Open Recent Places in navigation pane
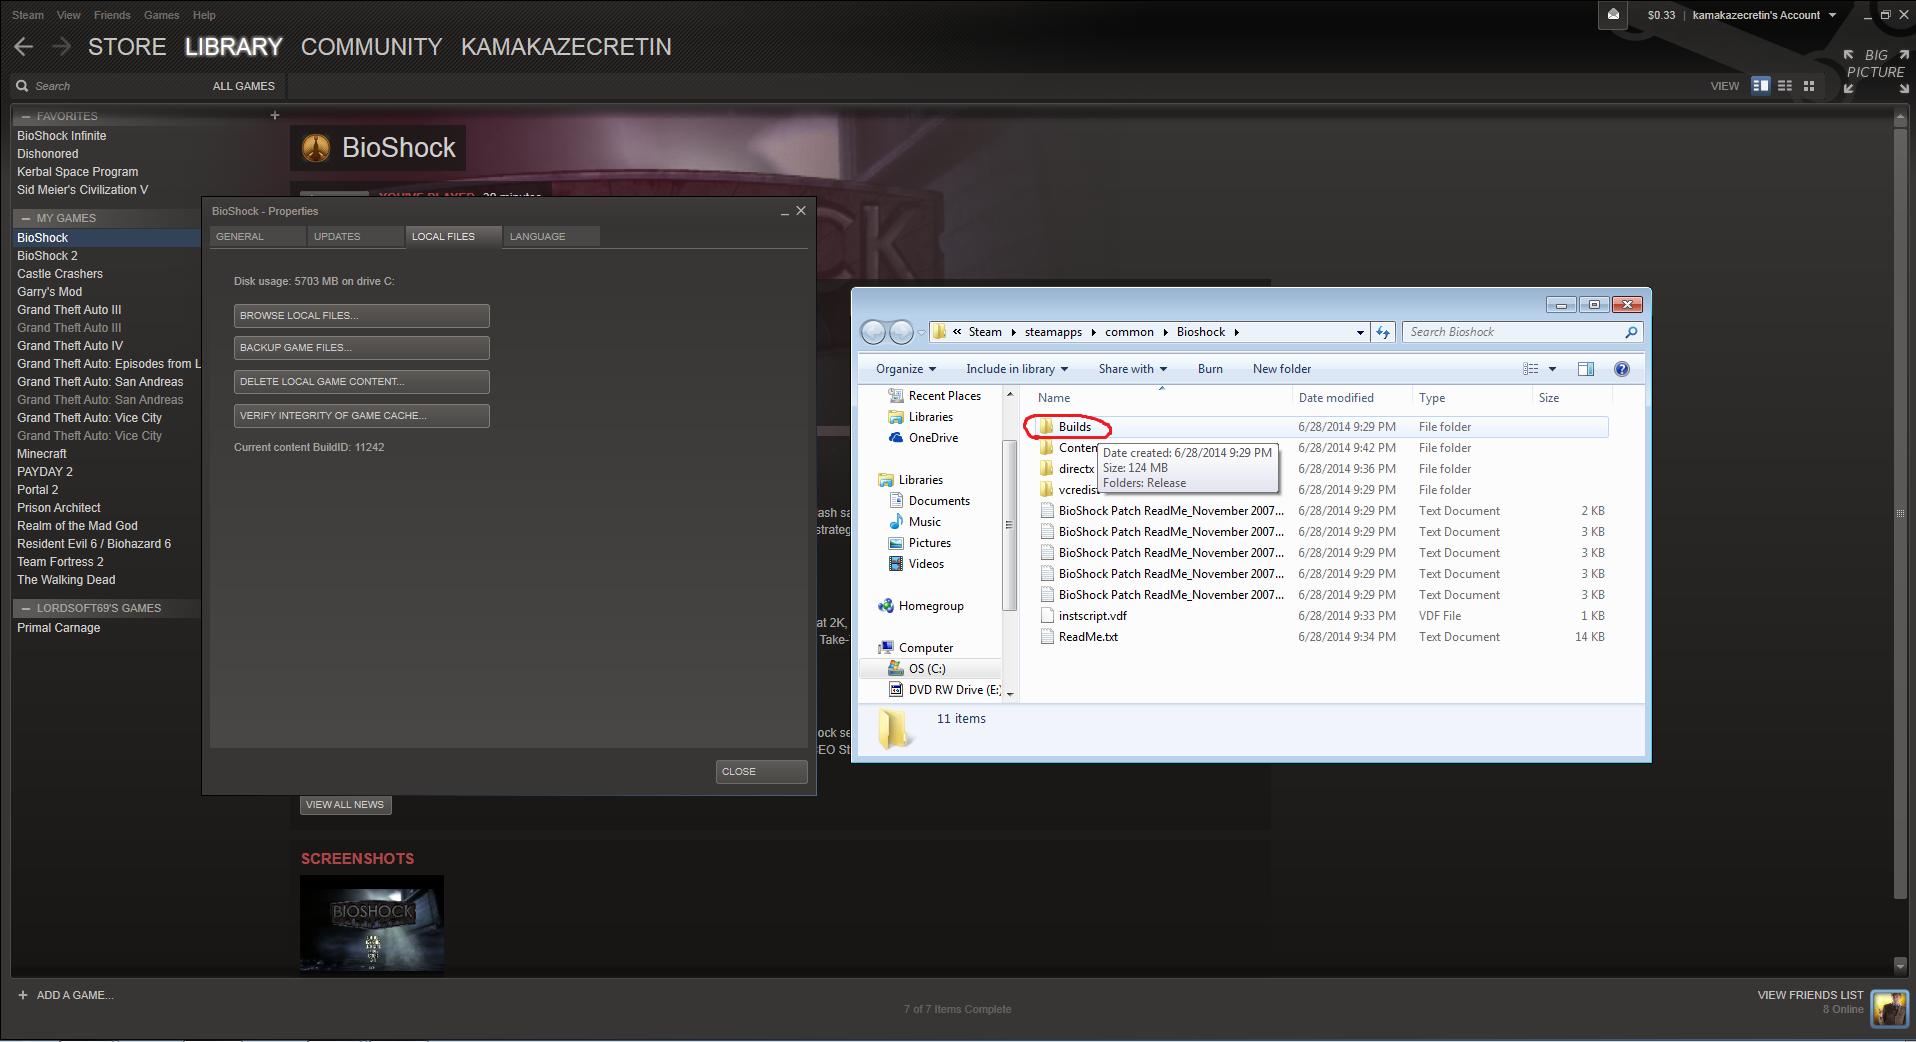The image size is (1916, 1042). coord(934,396)
